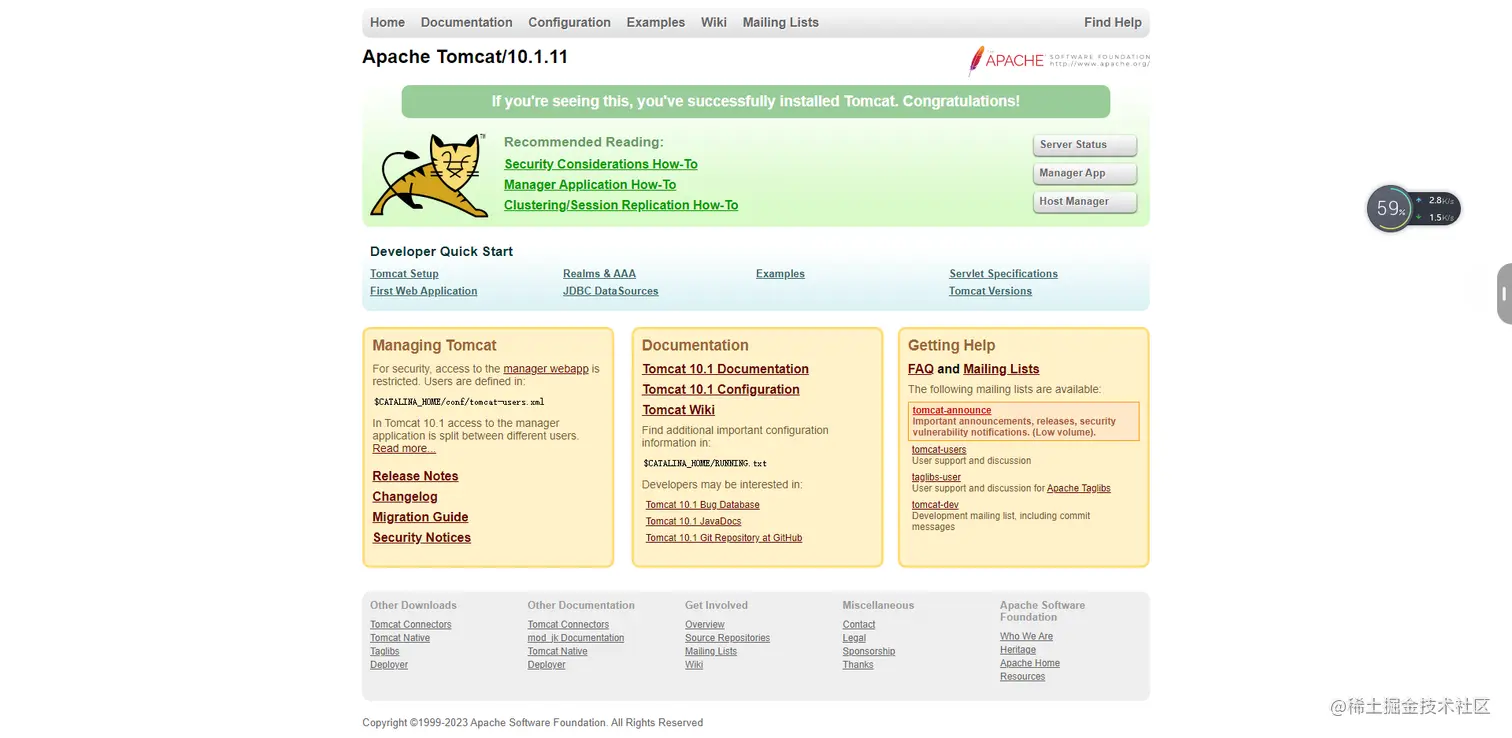1512x738 pixels.
Task: Click the Host Manager button
Action: pyautogui.click(x=1085, y=201)
